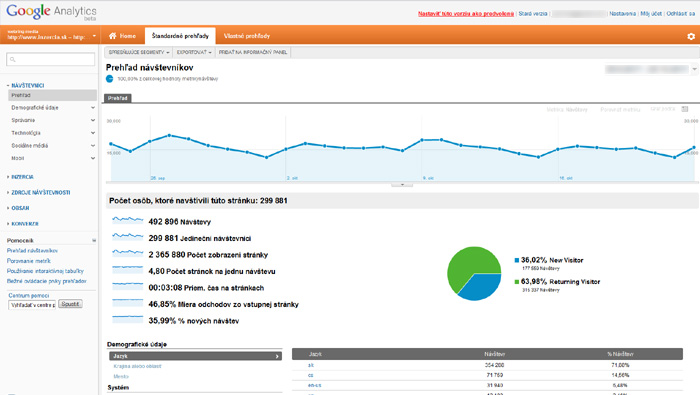Viewport: 700px width, 395px height.
Task: Click the Návštev column header in the table
Action: click(494, 354)
